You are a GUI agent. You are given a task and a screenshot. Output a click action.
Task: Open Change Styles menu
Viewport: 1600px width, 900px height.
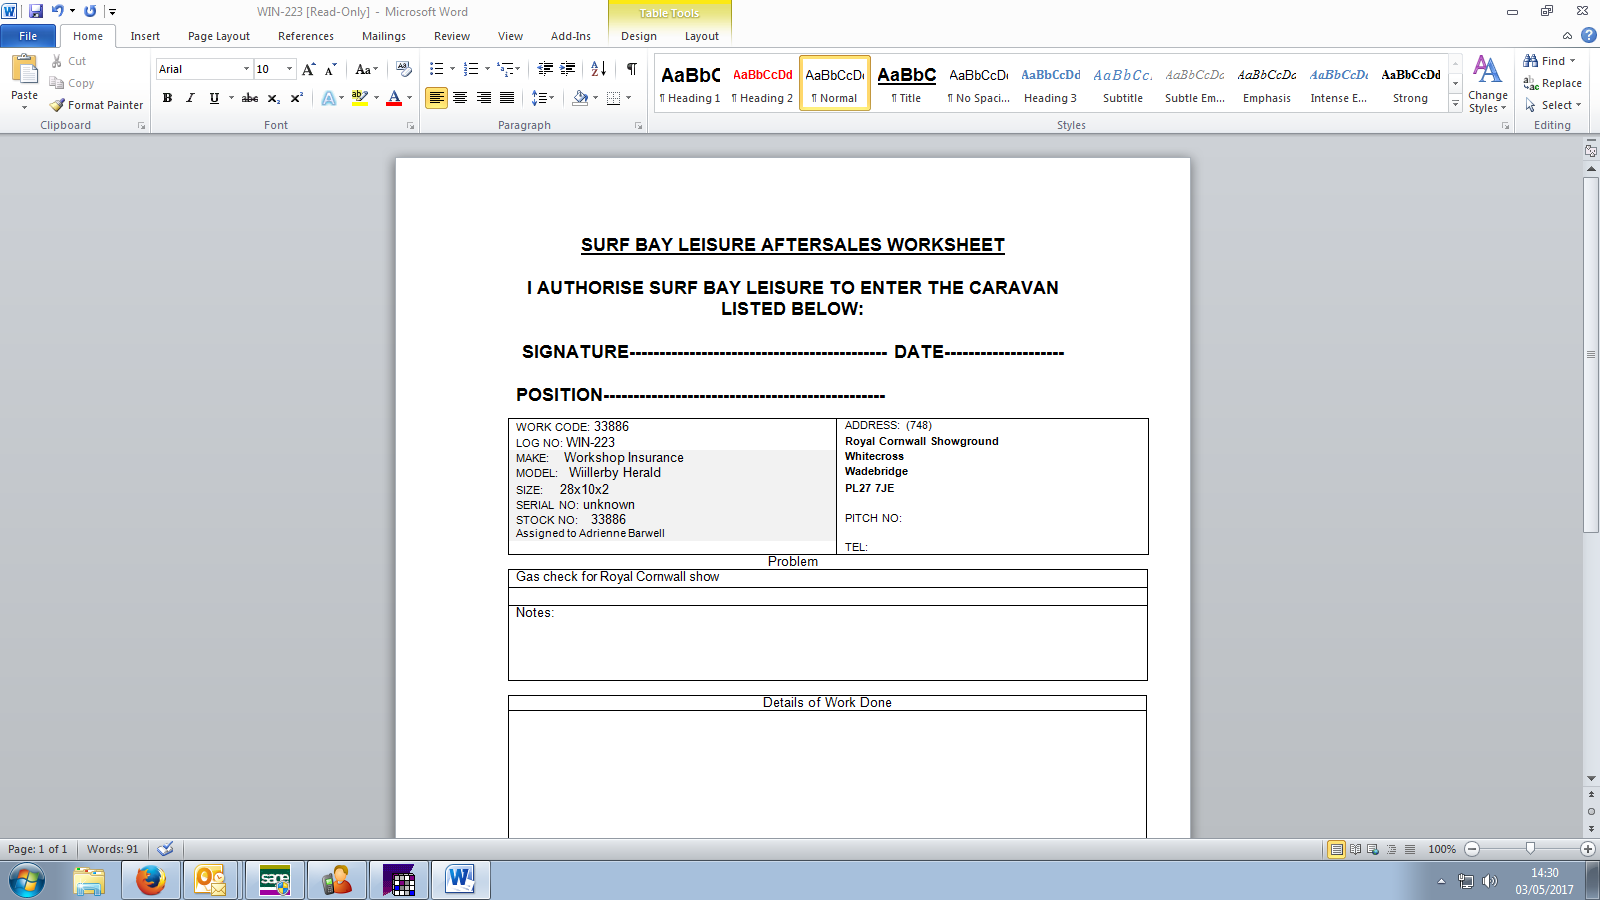click(1487, 84)
